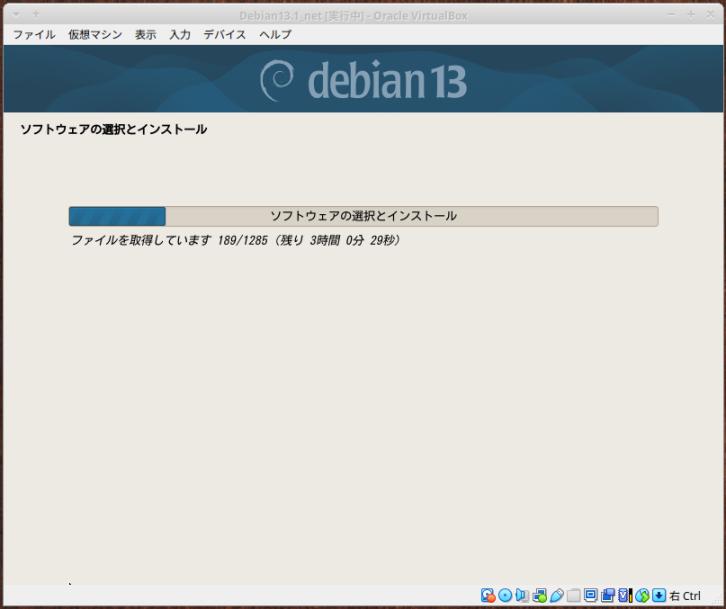Click the optical disc drive status icon

[x=505, y=595]
